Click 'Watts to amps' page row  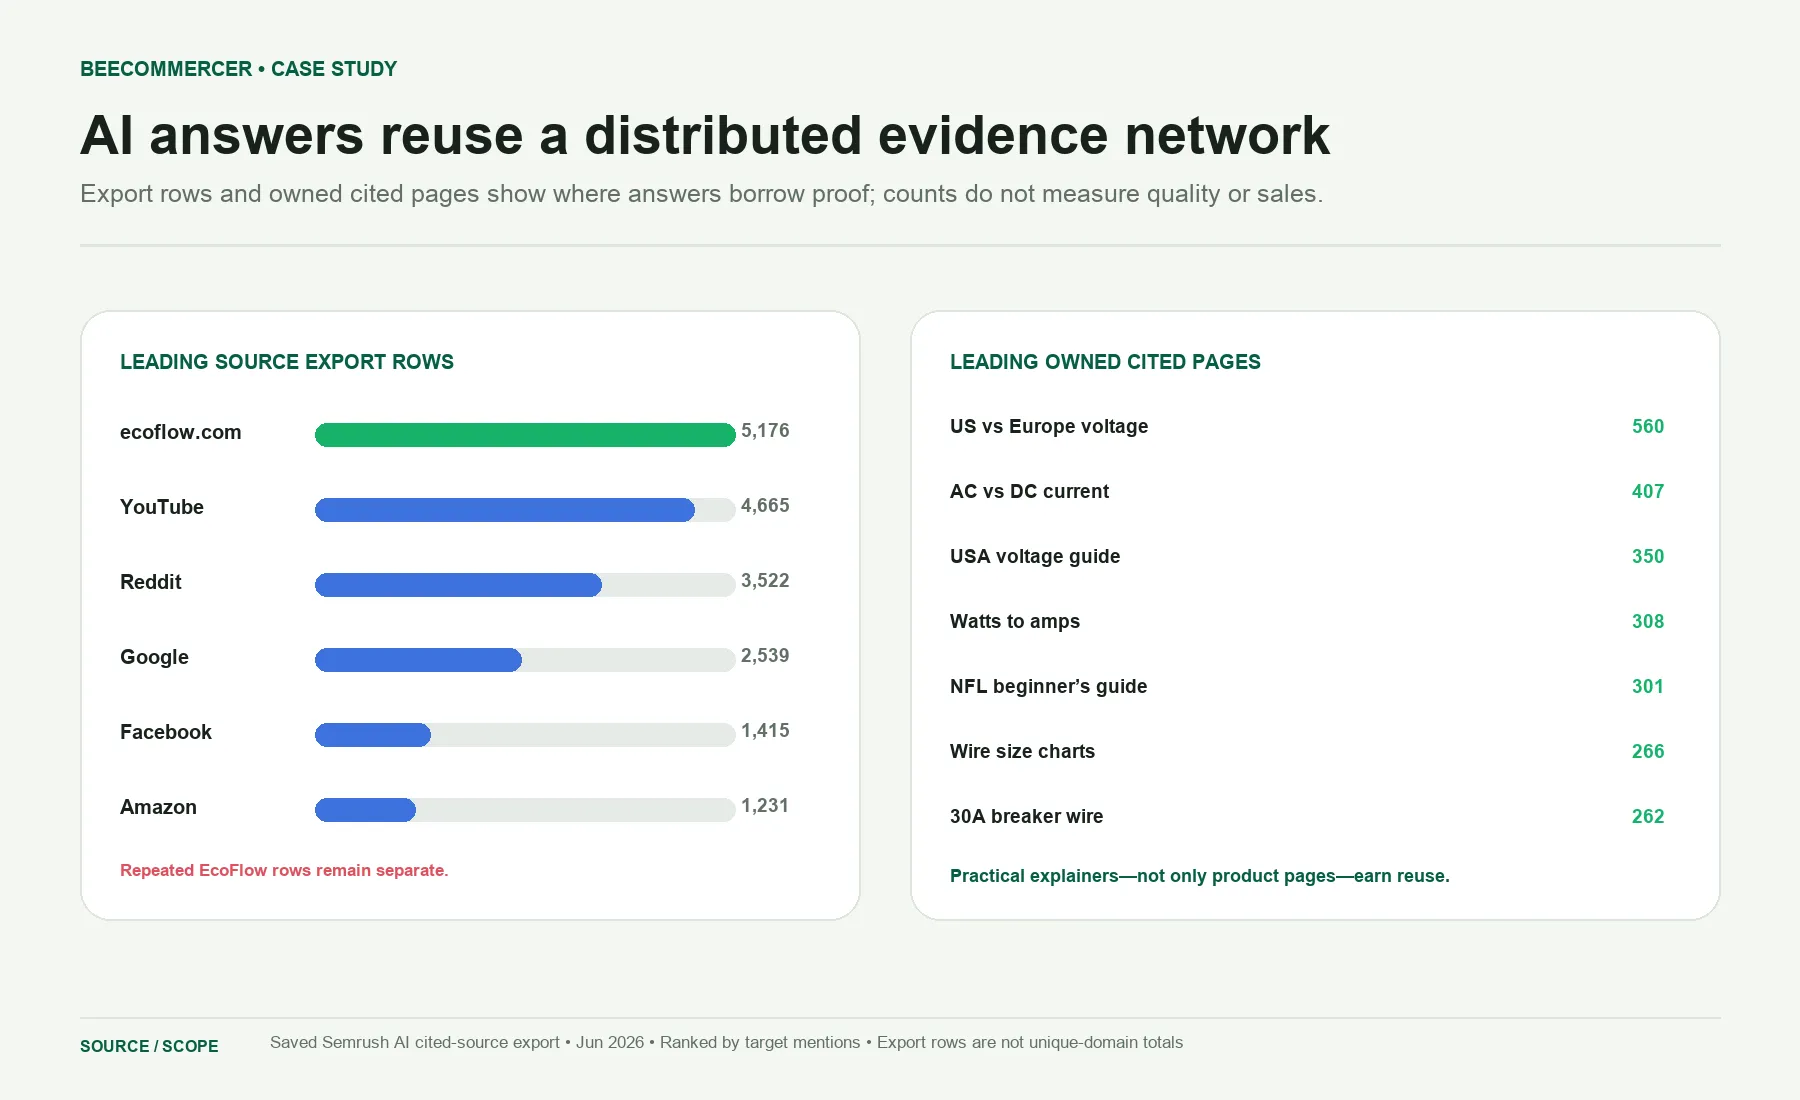click(x=1307, y=622)
